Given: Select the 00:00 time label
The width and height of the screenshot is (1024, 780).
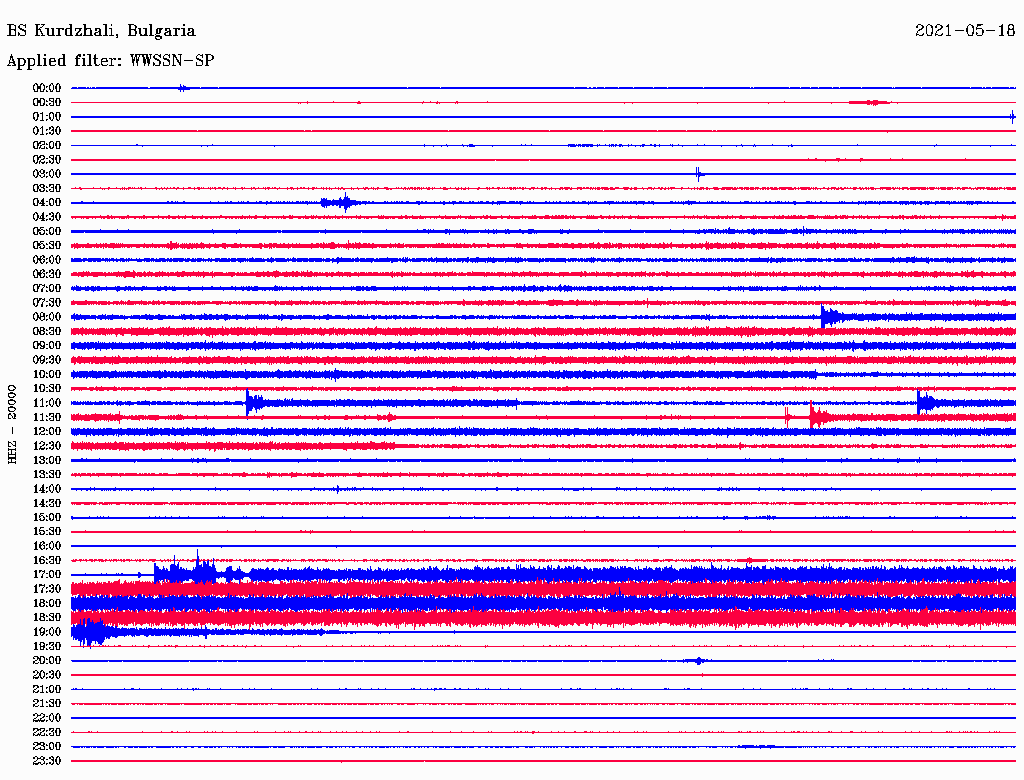Looking at the screenshot, I should click(47, 88).
